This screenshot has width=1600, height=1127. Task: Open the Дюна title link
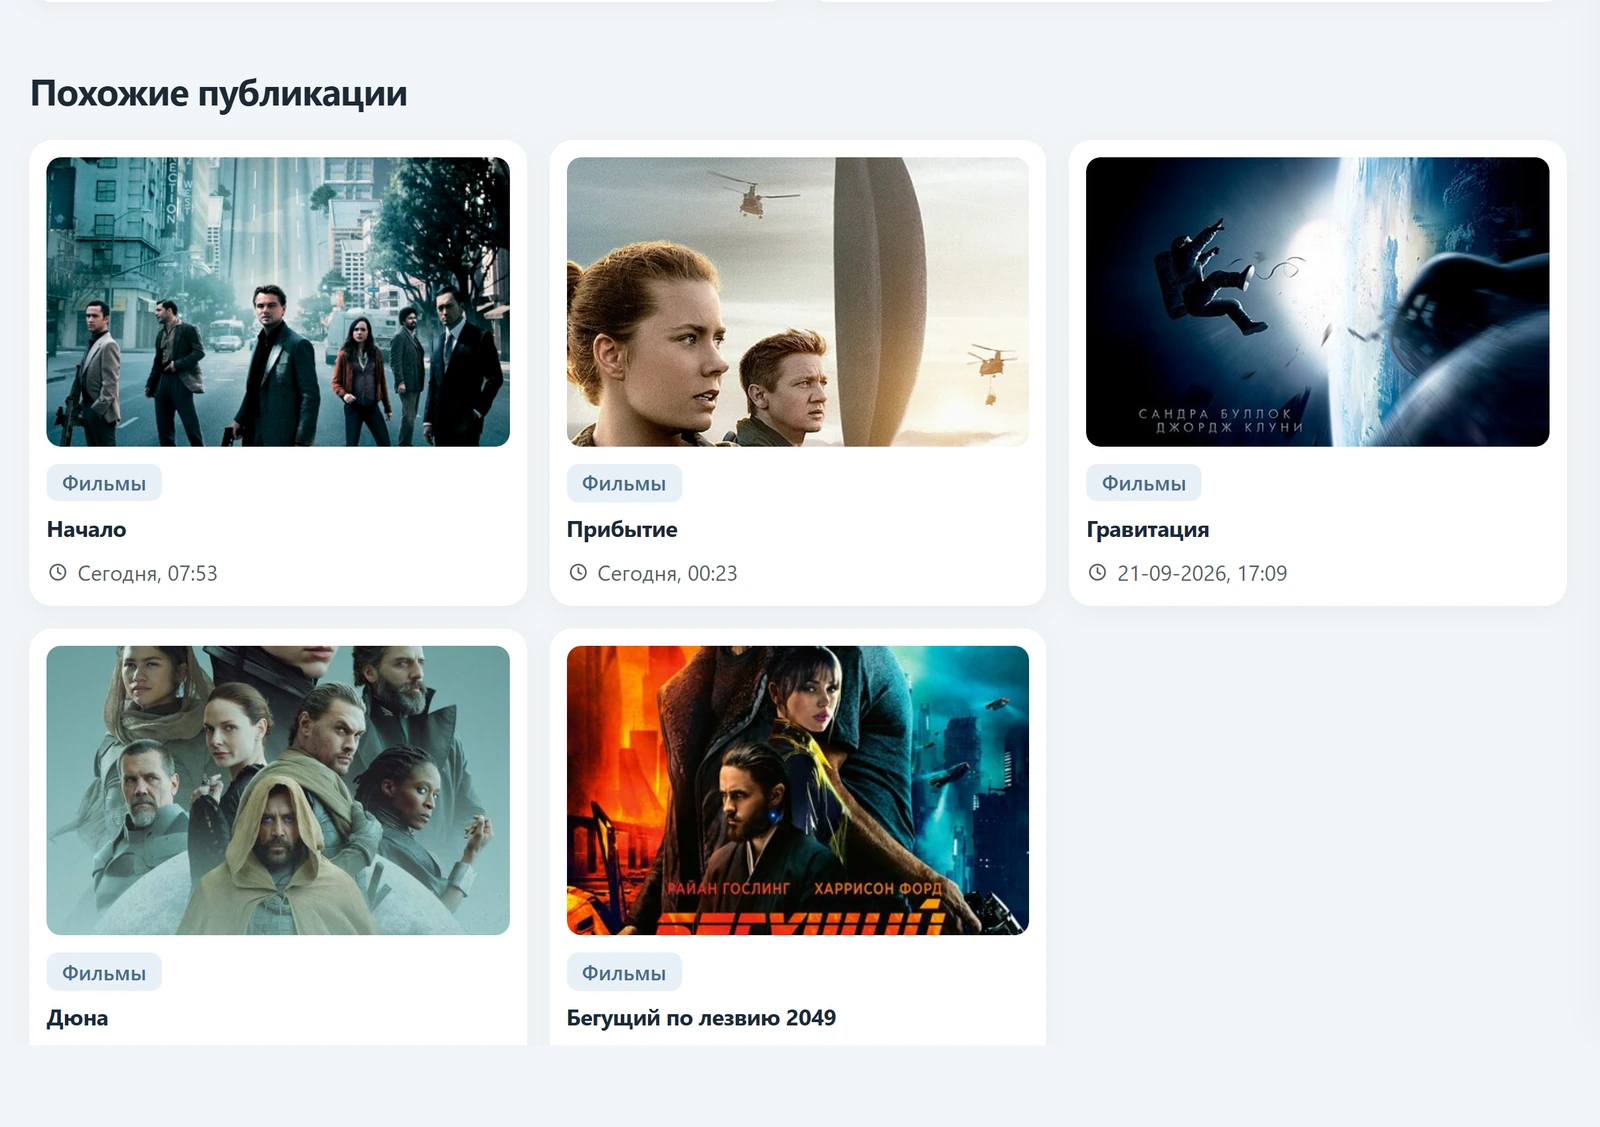click(78, 1018)
